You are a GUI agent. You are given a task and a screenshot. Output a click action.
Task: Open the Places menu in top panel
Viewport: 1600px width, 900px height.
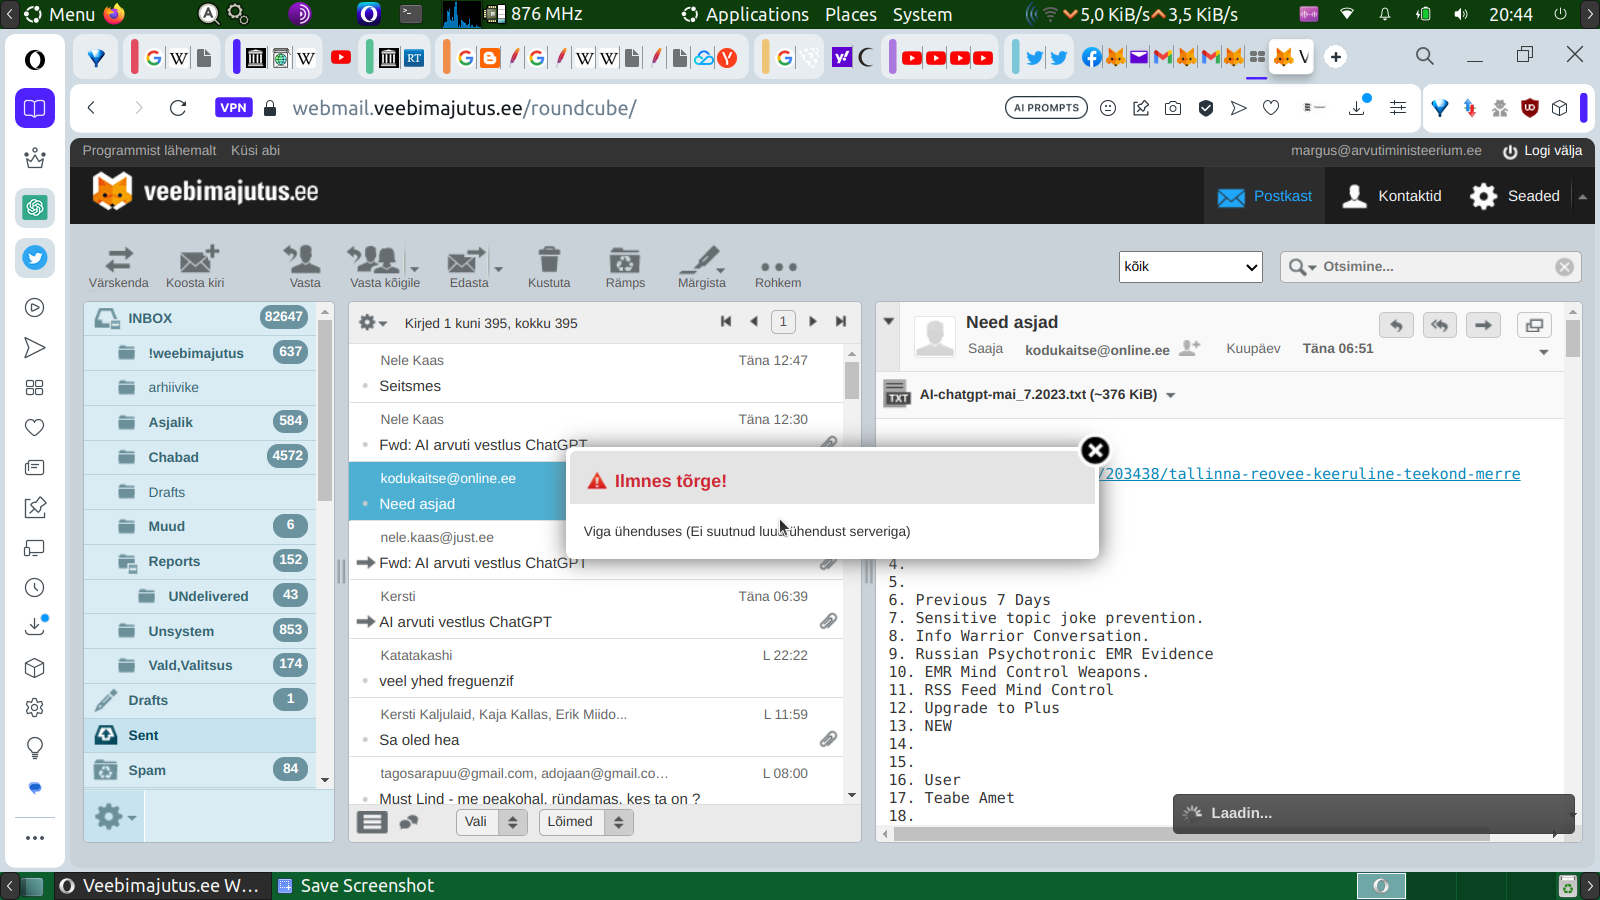point(851,14)
